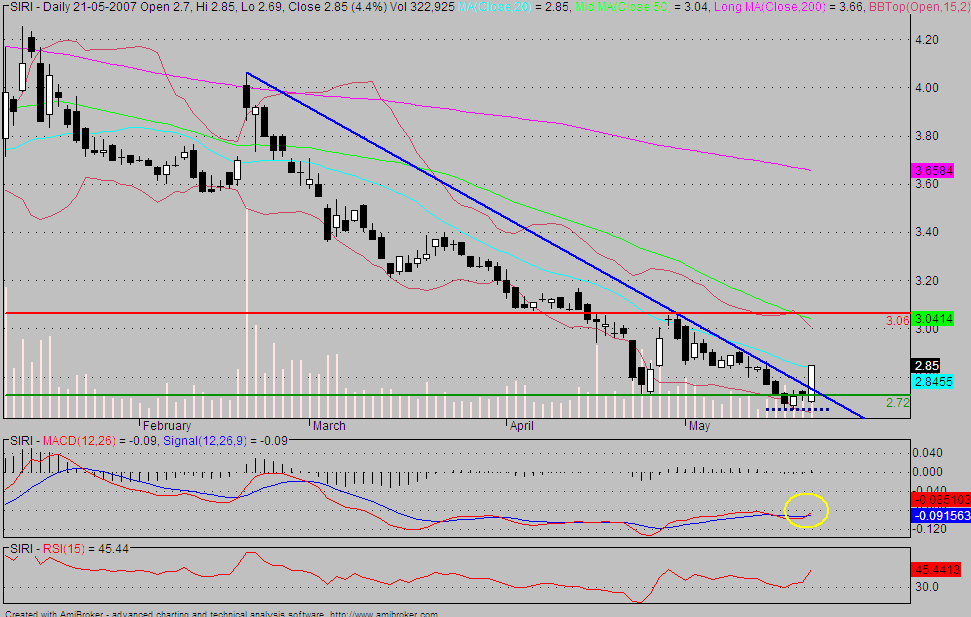The width and height of the screenshot is (971, 617).
Task: Click the SIRI Daily 21-05-2007 chart title
Action: (230, 7)
